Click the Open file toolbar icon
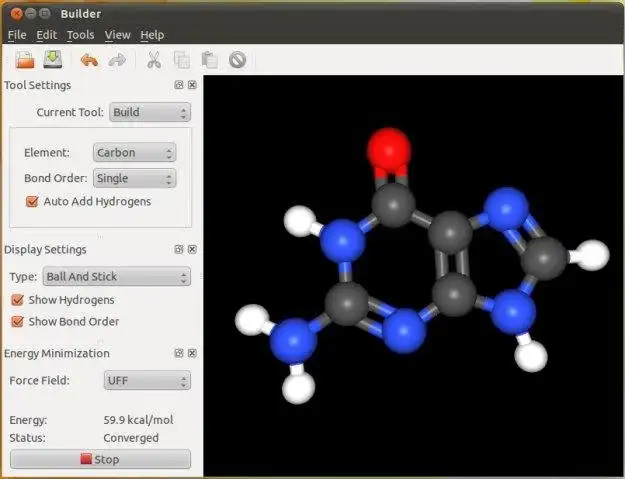625x479 pixels. (25, 60)
